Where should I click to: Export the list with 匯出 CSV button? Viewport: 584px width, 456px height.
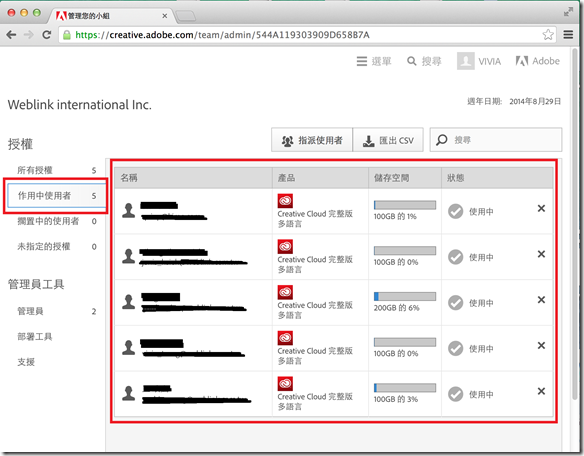[x=388, y=140]
